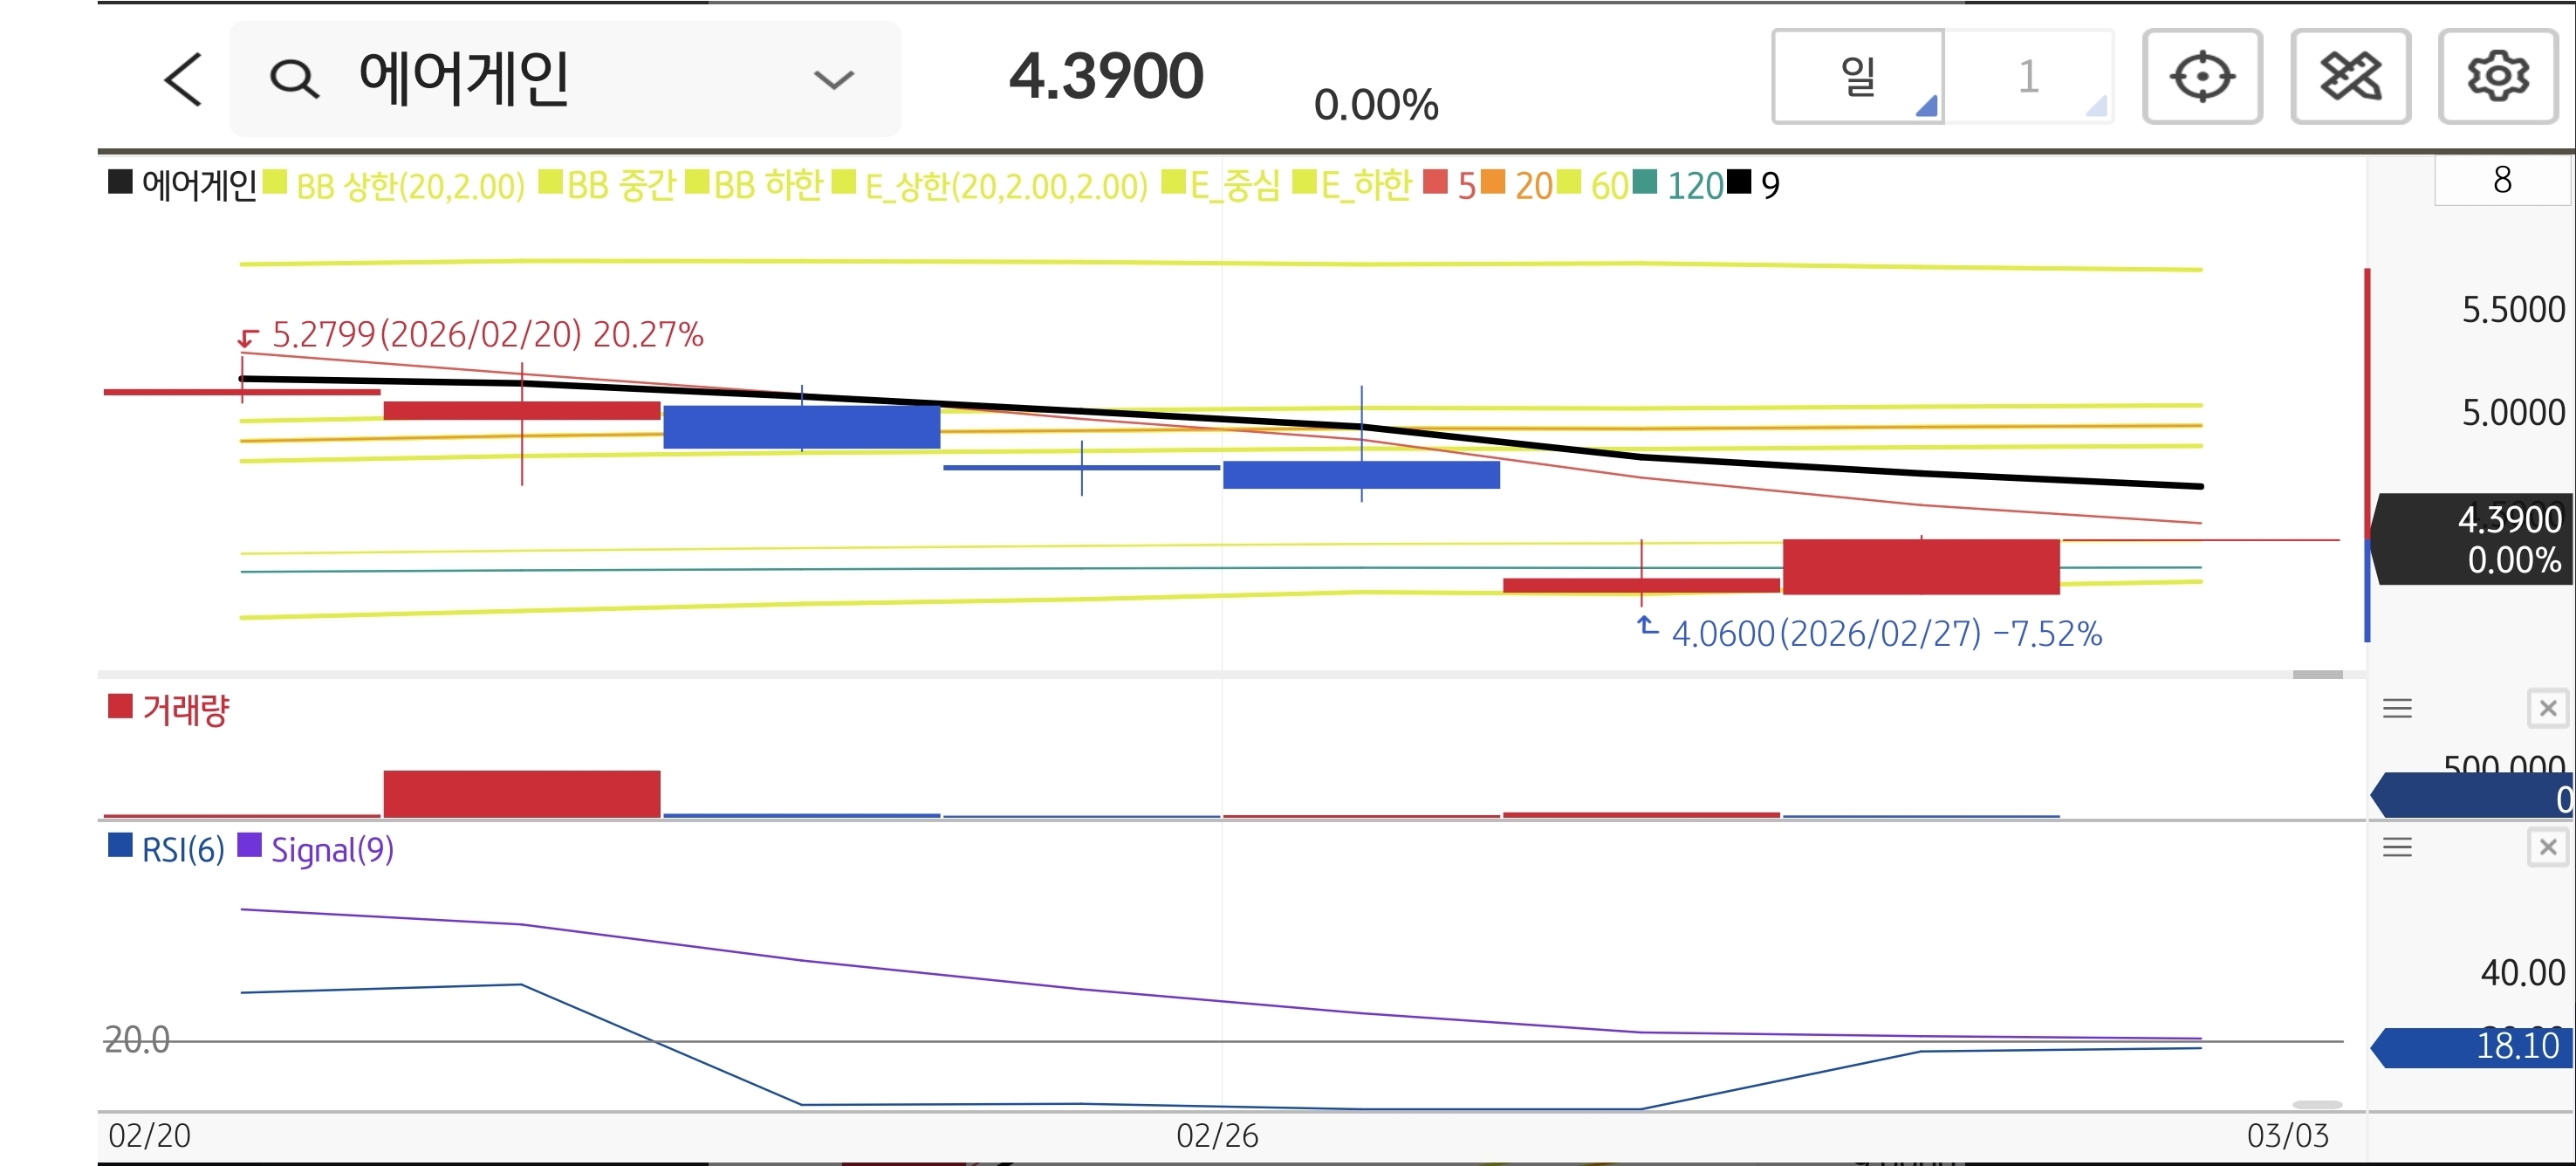Image resolution: width=2576 pixels, height=1166 pixels.
Task: Open the interval value 1 dropdown
Action: click(x=2028, y=77)
